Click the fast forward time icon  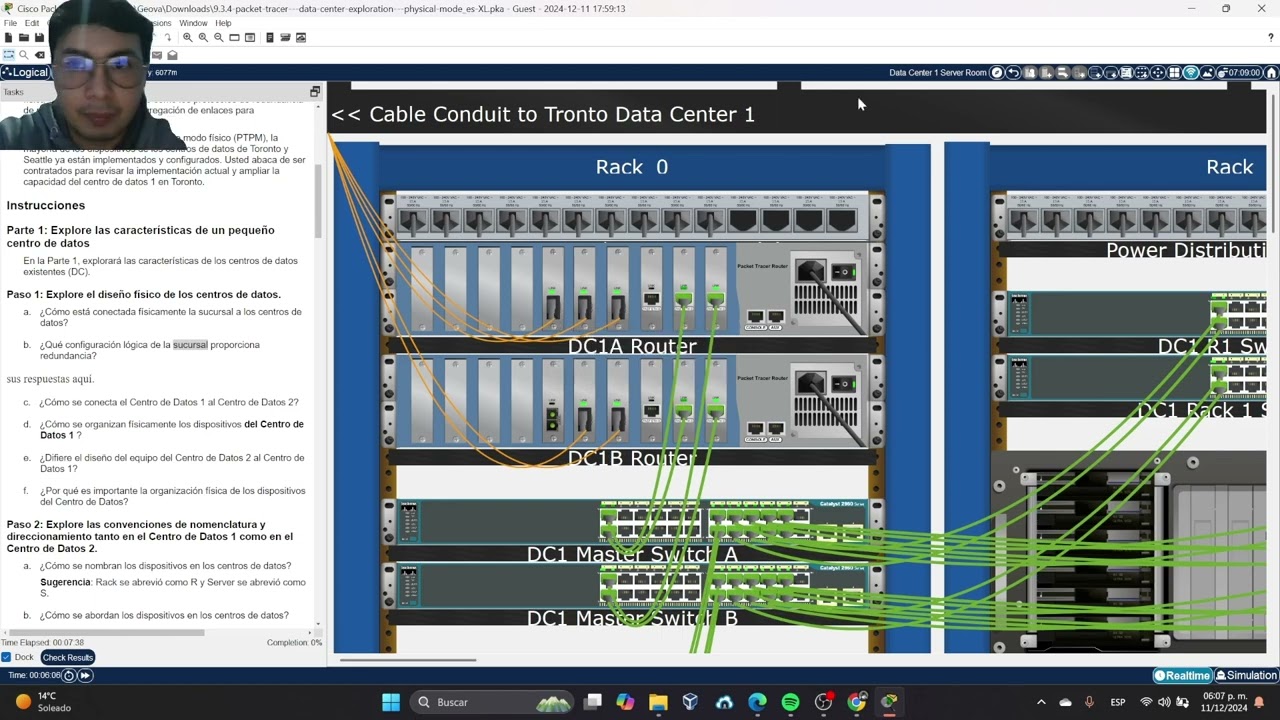point(85,675)
